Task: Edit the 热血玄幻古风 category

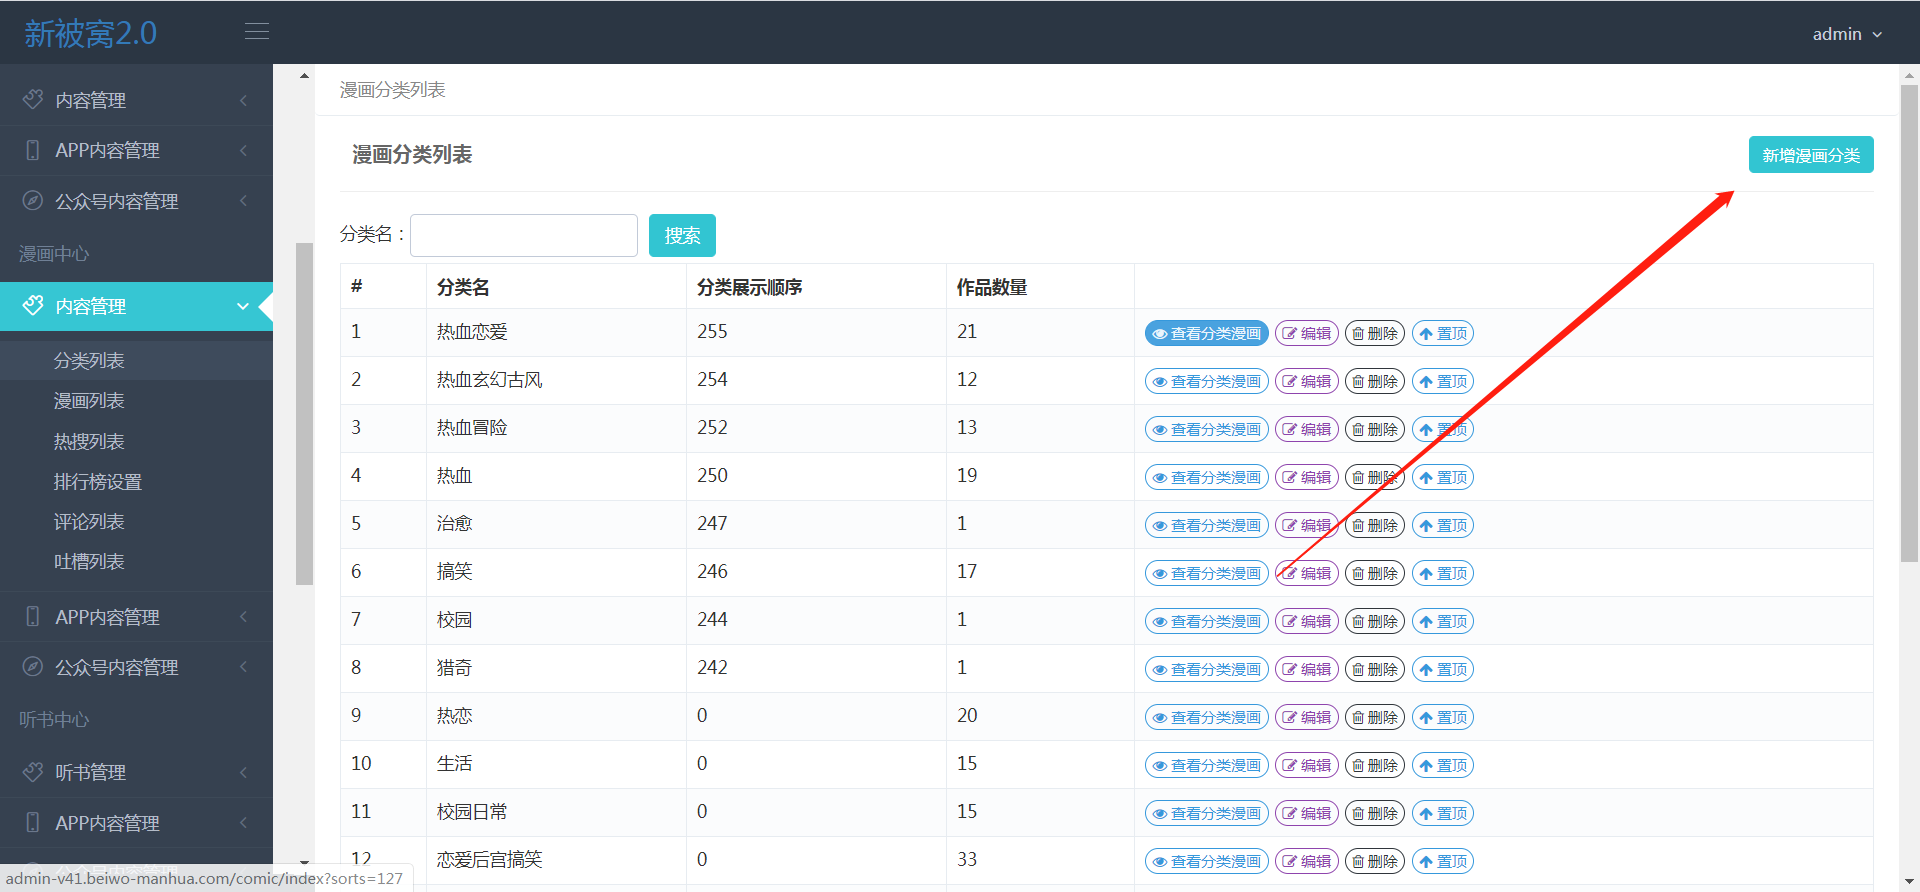Action: [1306, 381]
